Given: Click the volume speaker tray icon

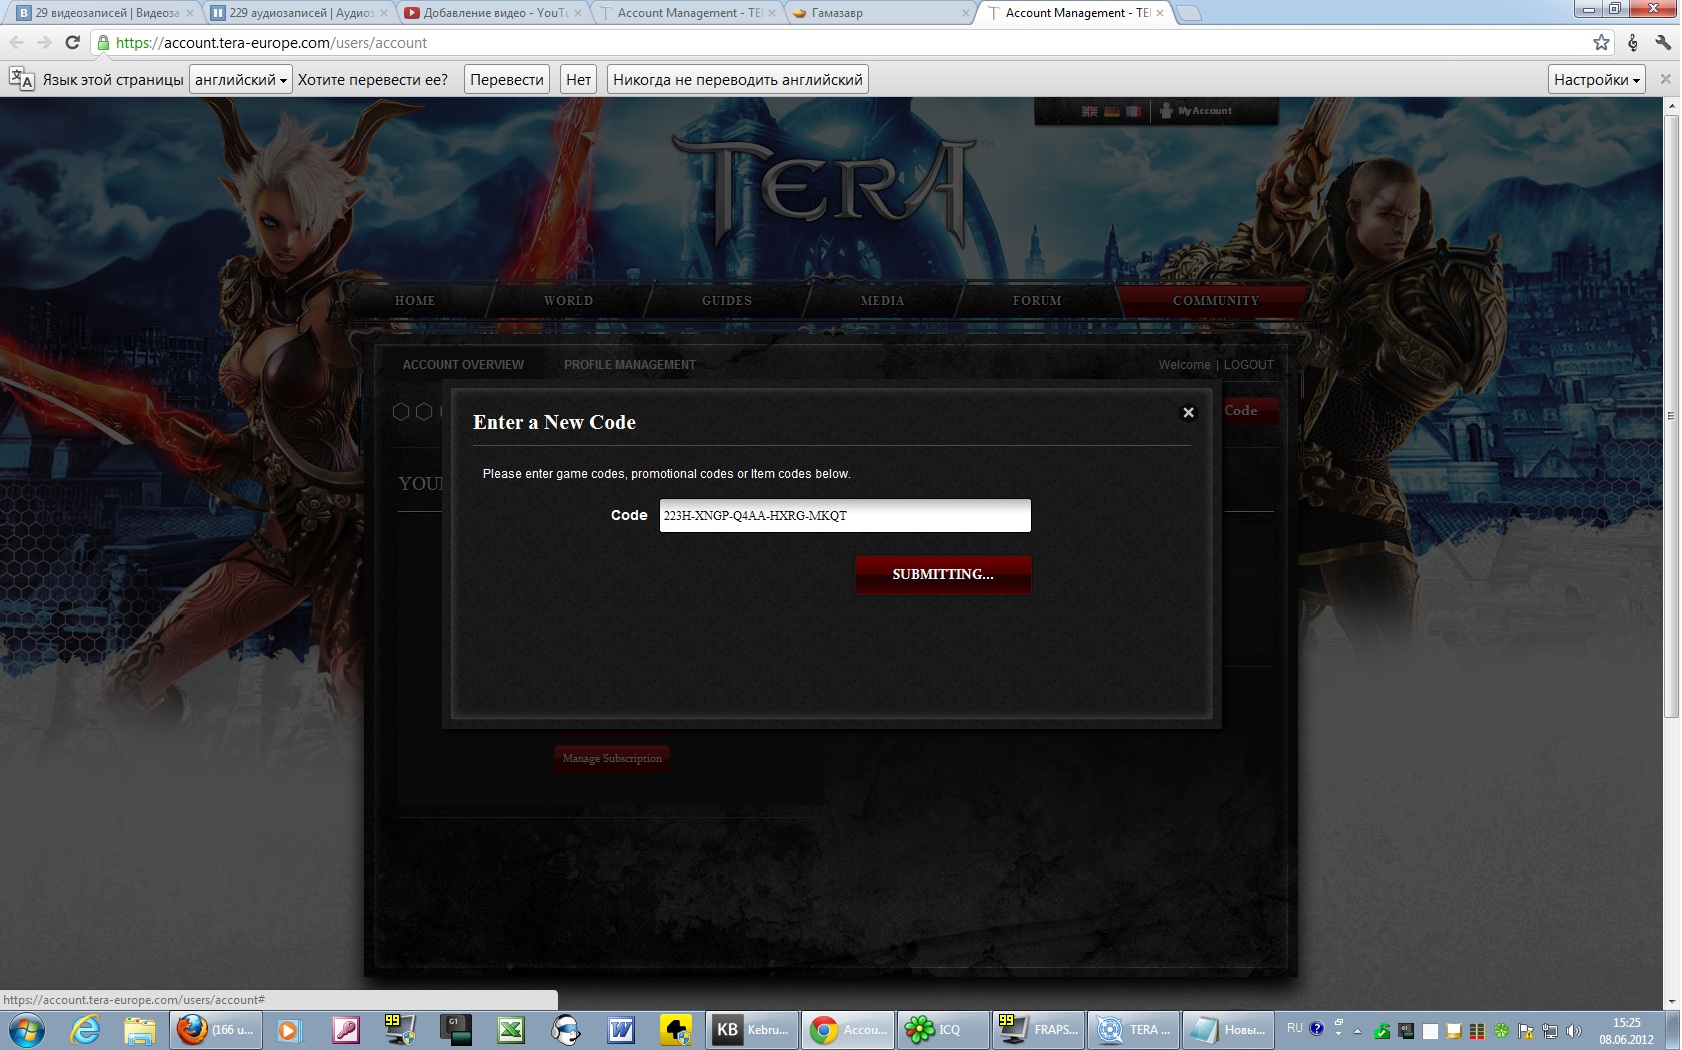Looking at the screenshot, I should click(1573, 1031).
